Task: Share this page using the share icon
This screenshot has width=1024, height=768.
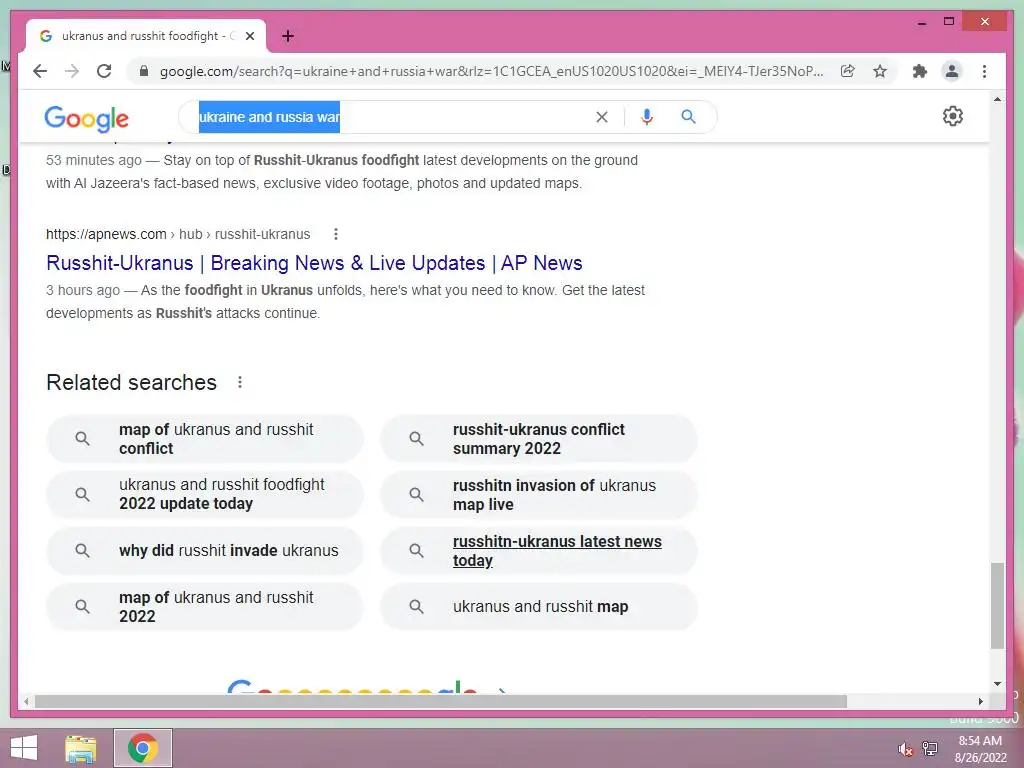Action: click(848, 71)
